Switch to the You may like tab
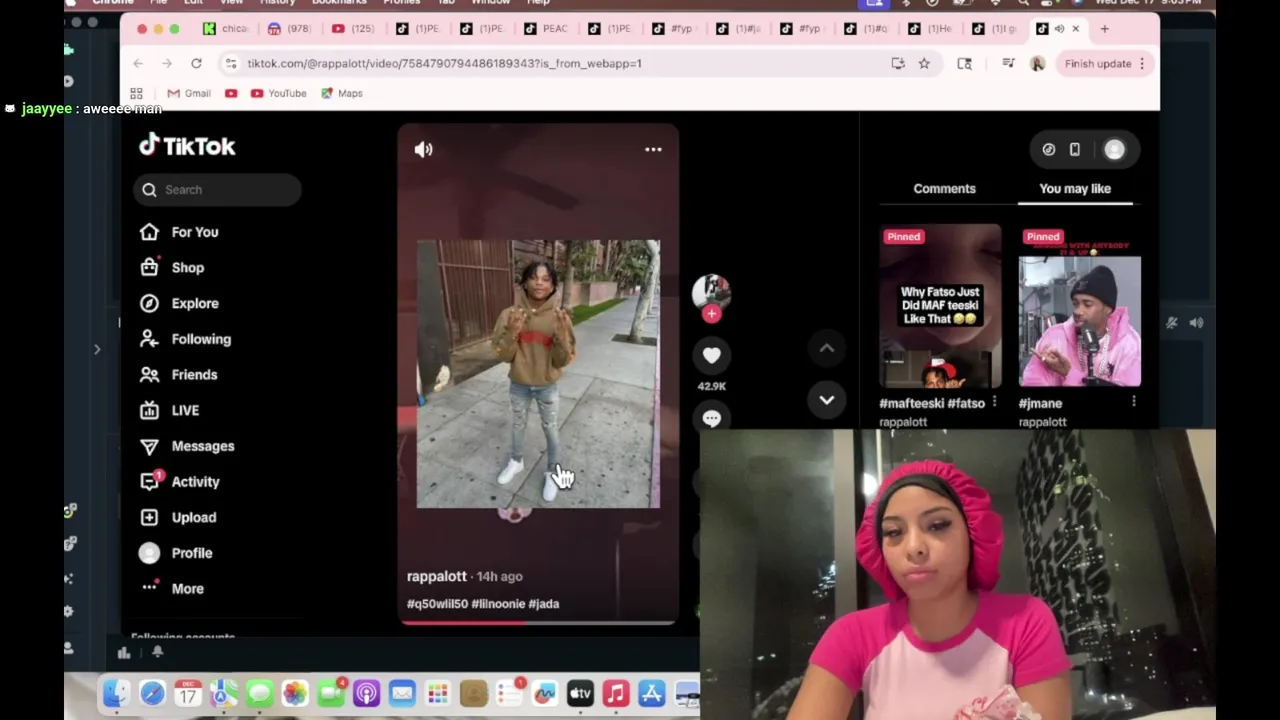 [1075, 188]
